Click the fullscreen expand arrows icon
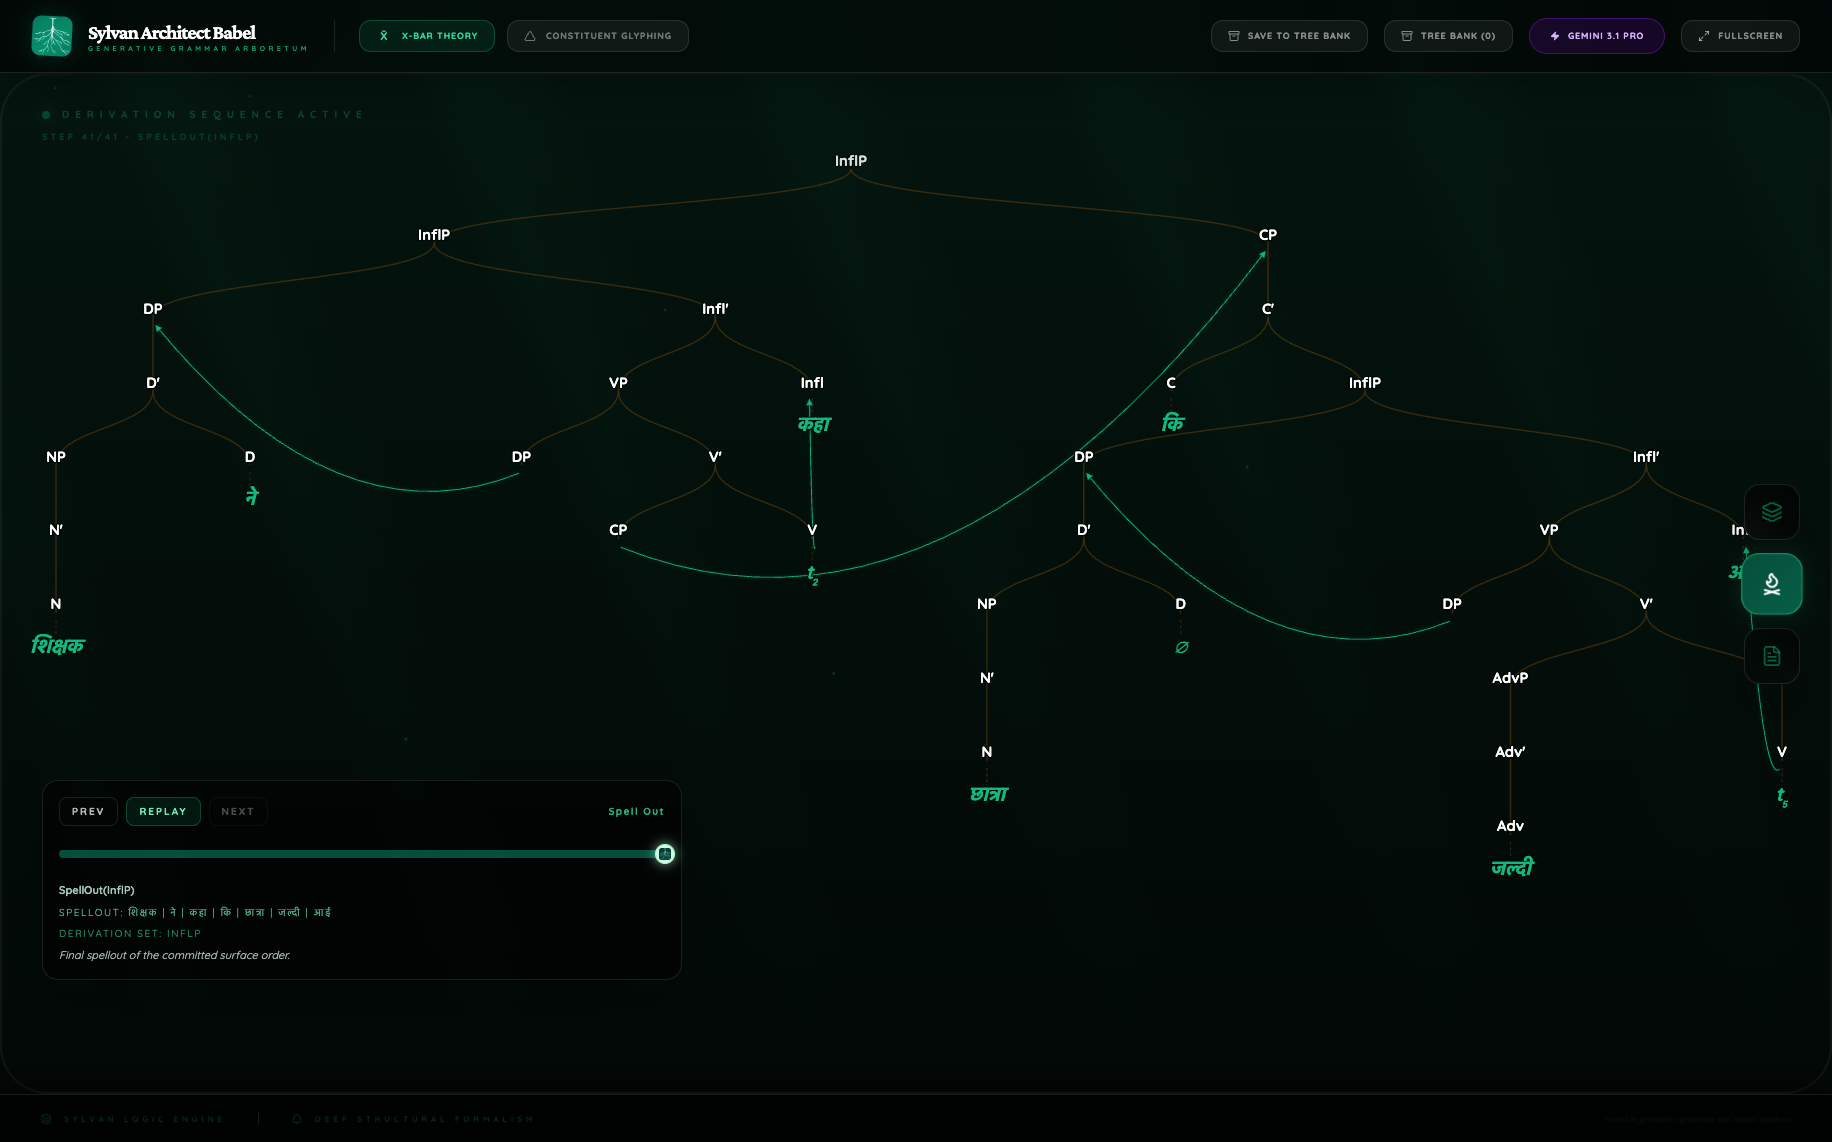Screen dimensions: 1832x1142 pyautogui.click(x=1704, y=36)
